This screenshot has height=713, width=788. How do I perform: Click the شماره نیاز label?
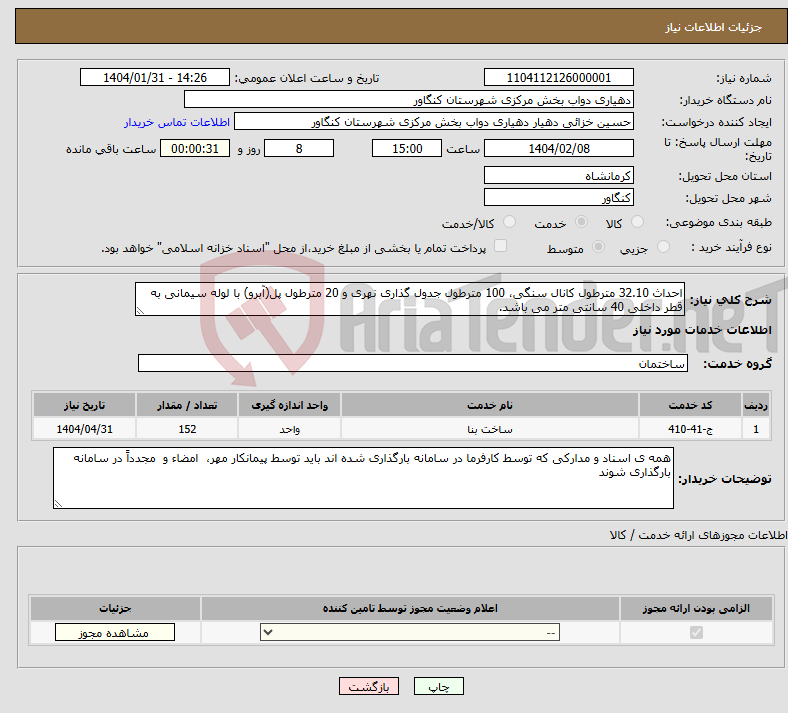[x=744, y=78]
